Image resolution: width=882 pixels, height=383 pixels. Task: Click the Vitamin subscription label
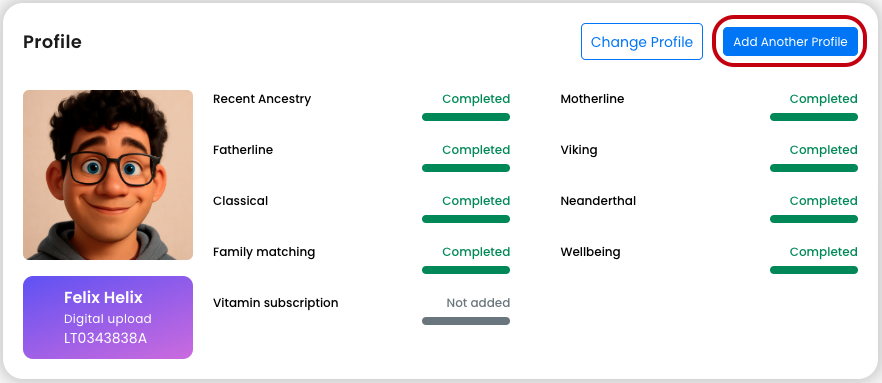pyautogui.click(x=276, y=303)
